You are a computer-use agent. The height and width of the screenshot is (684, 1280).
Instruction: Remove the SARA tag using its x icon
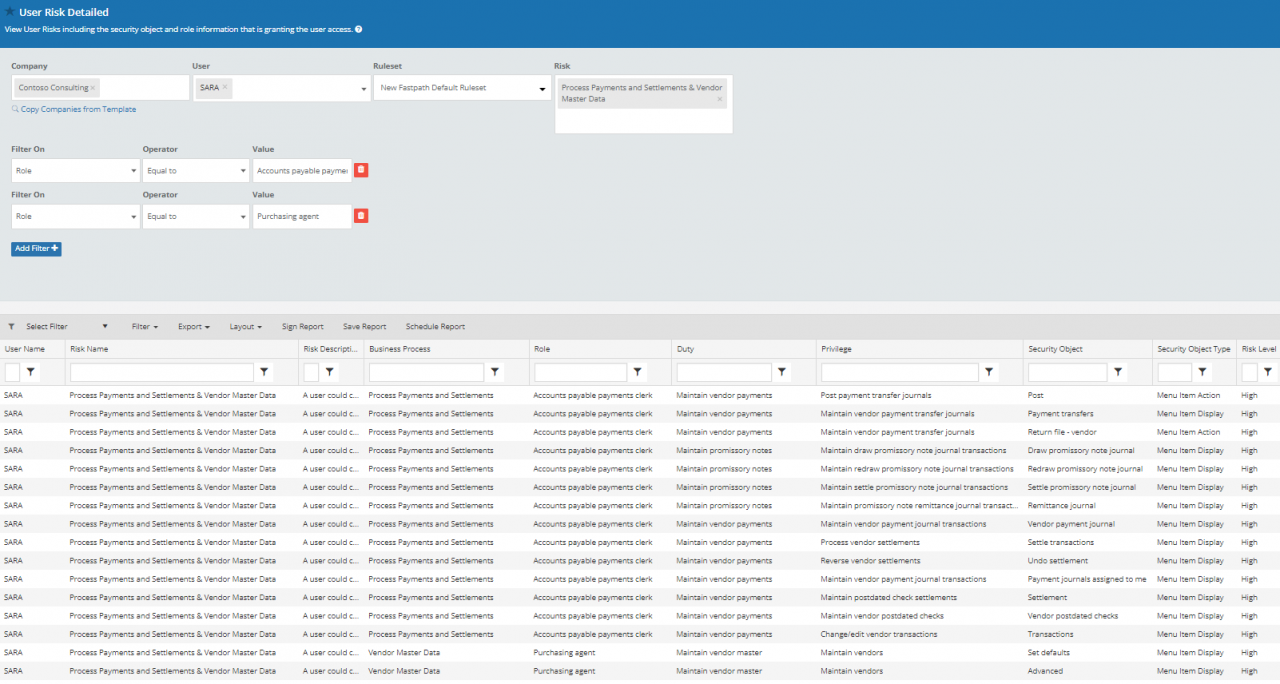(x=224, y=87)
